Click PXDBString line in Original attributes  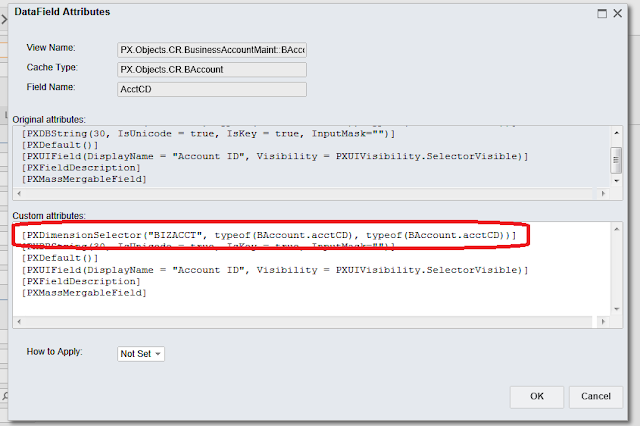(x=209, y=134)
